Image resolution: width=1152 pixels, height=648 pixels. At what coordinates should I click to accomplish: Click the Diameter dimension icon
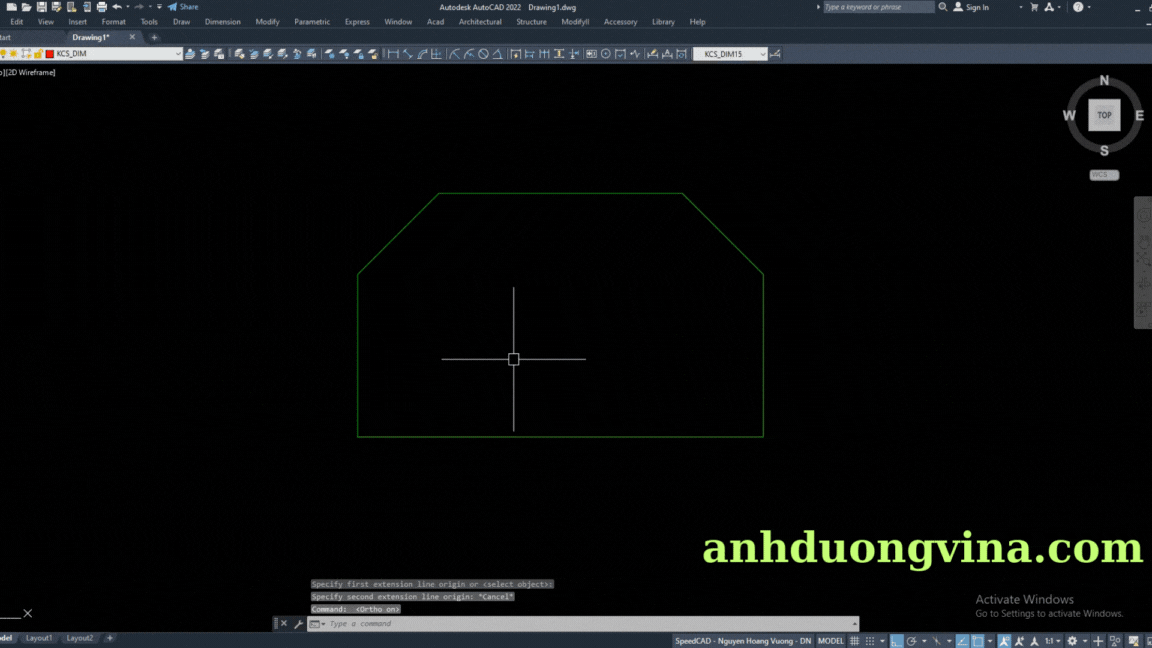pyautogui.click(x=483, y=54)
